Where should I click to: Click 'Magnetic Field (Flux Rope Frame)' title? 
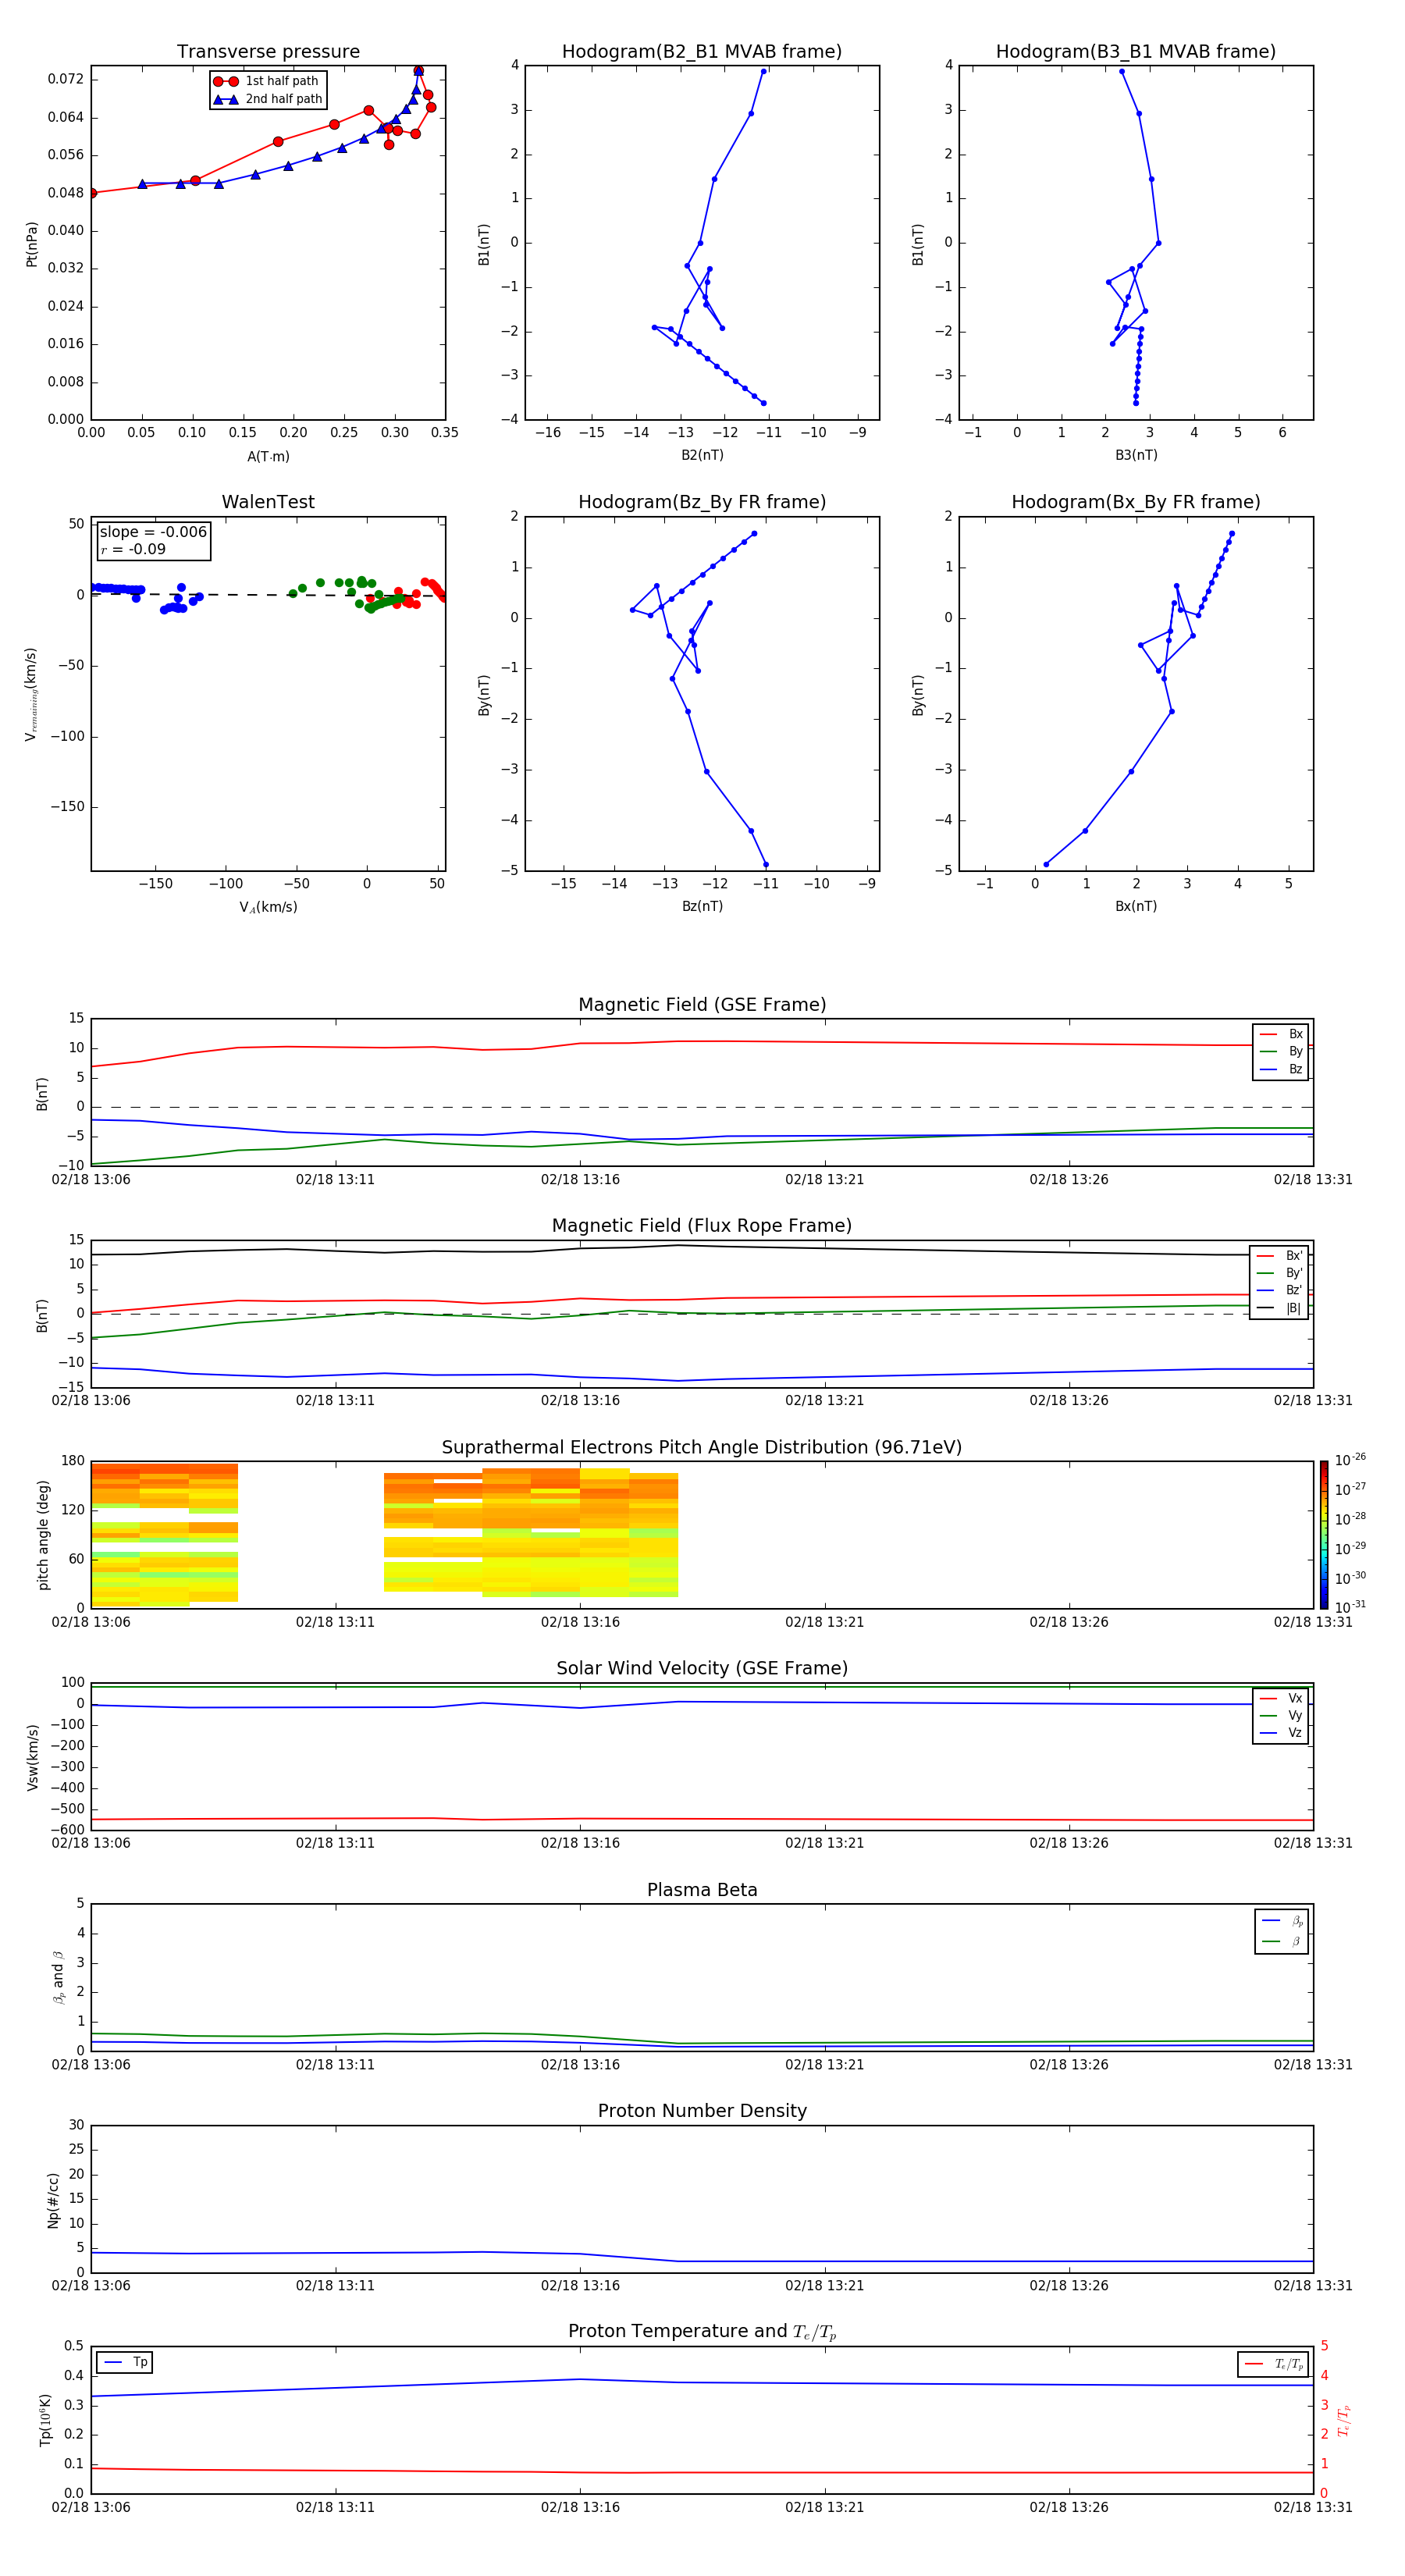tap(702, 1226)
